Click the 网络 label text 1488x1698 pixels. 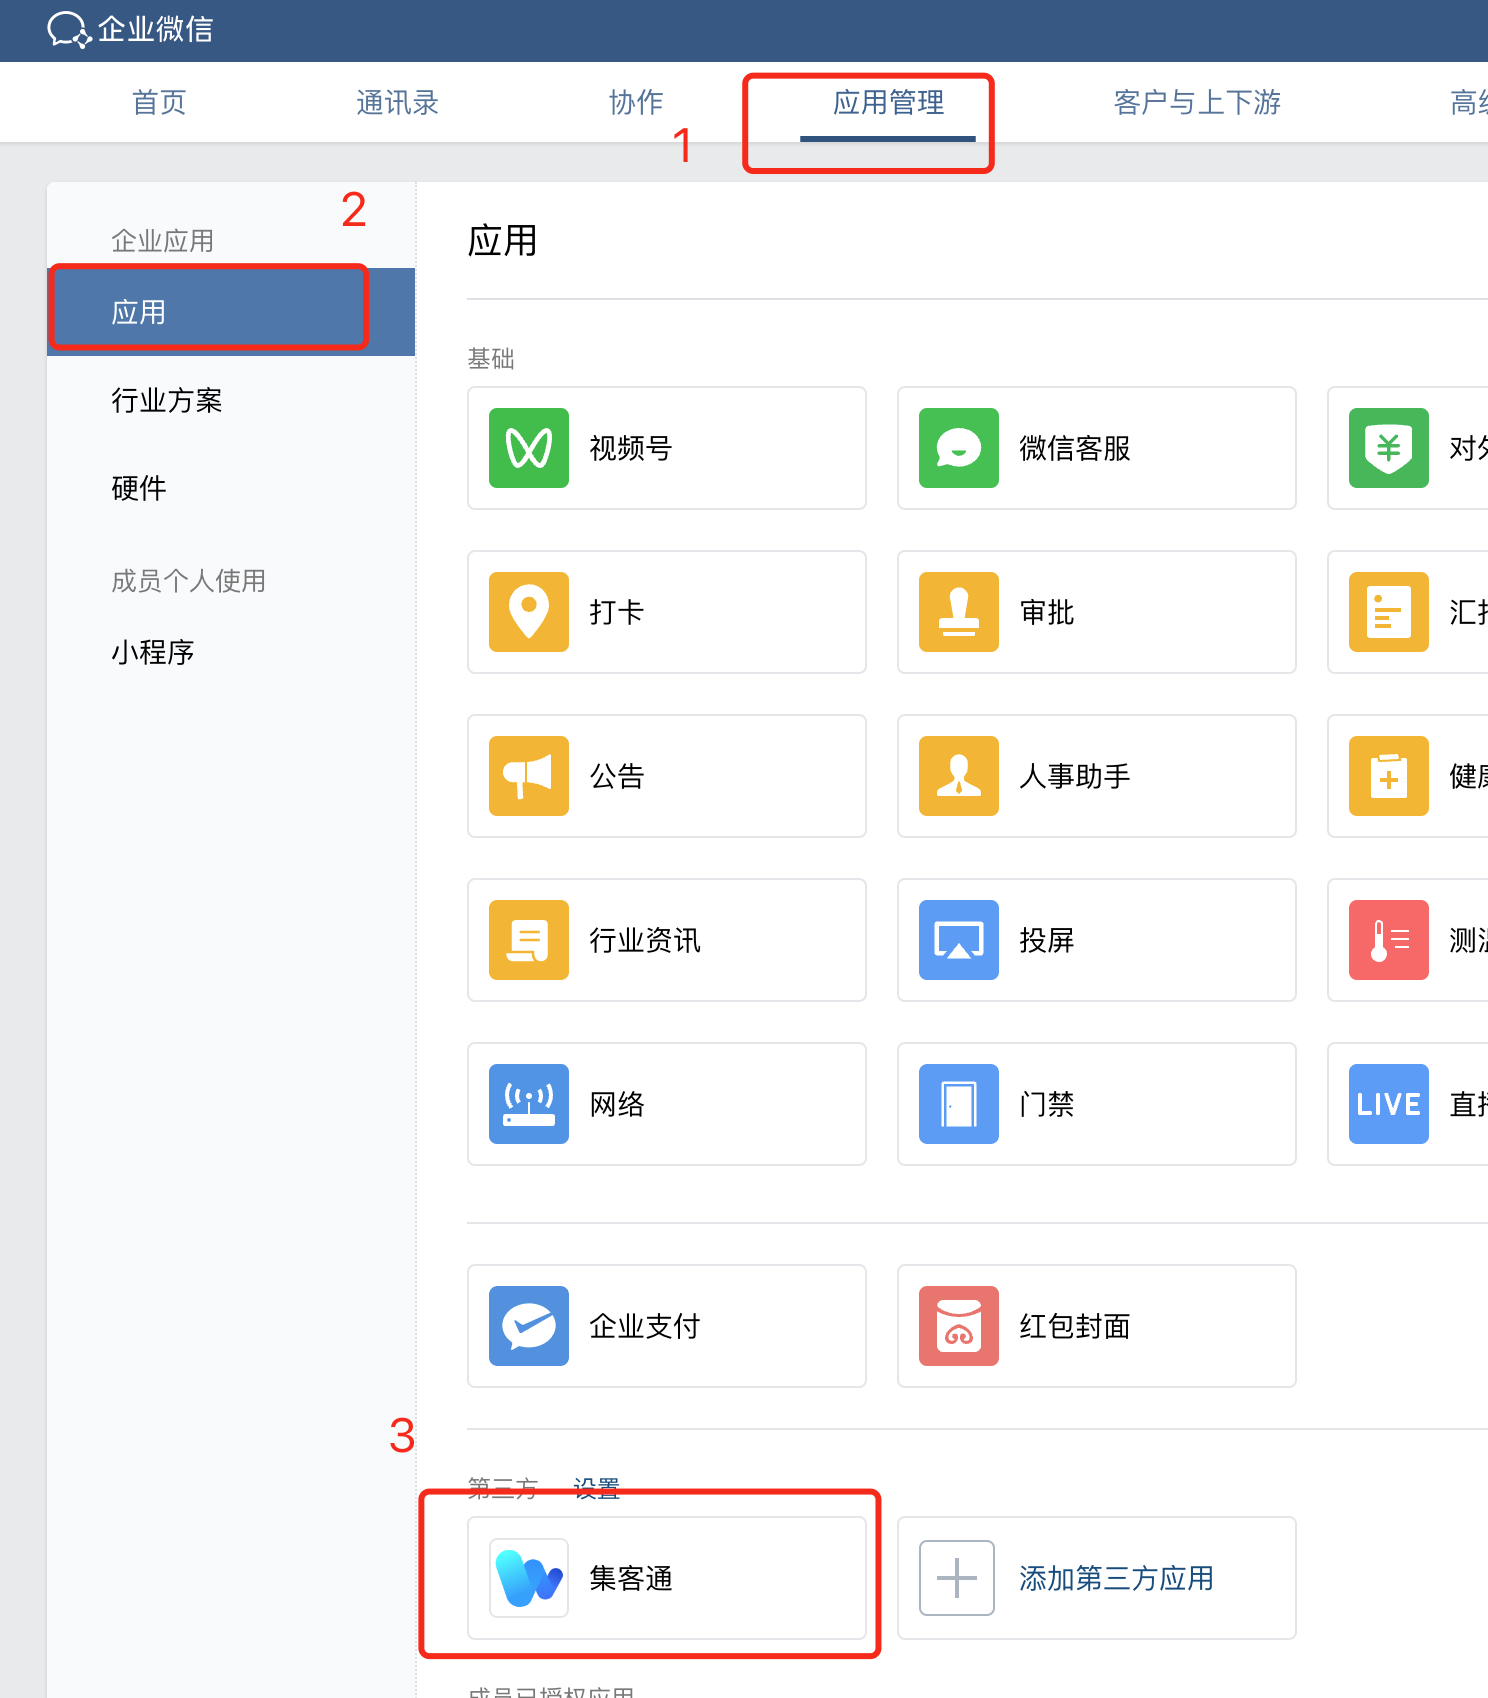pyautogui.click(x=616, y=1104)
